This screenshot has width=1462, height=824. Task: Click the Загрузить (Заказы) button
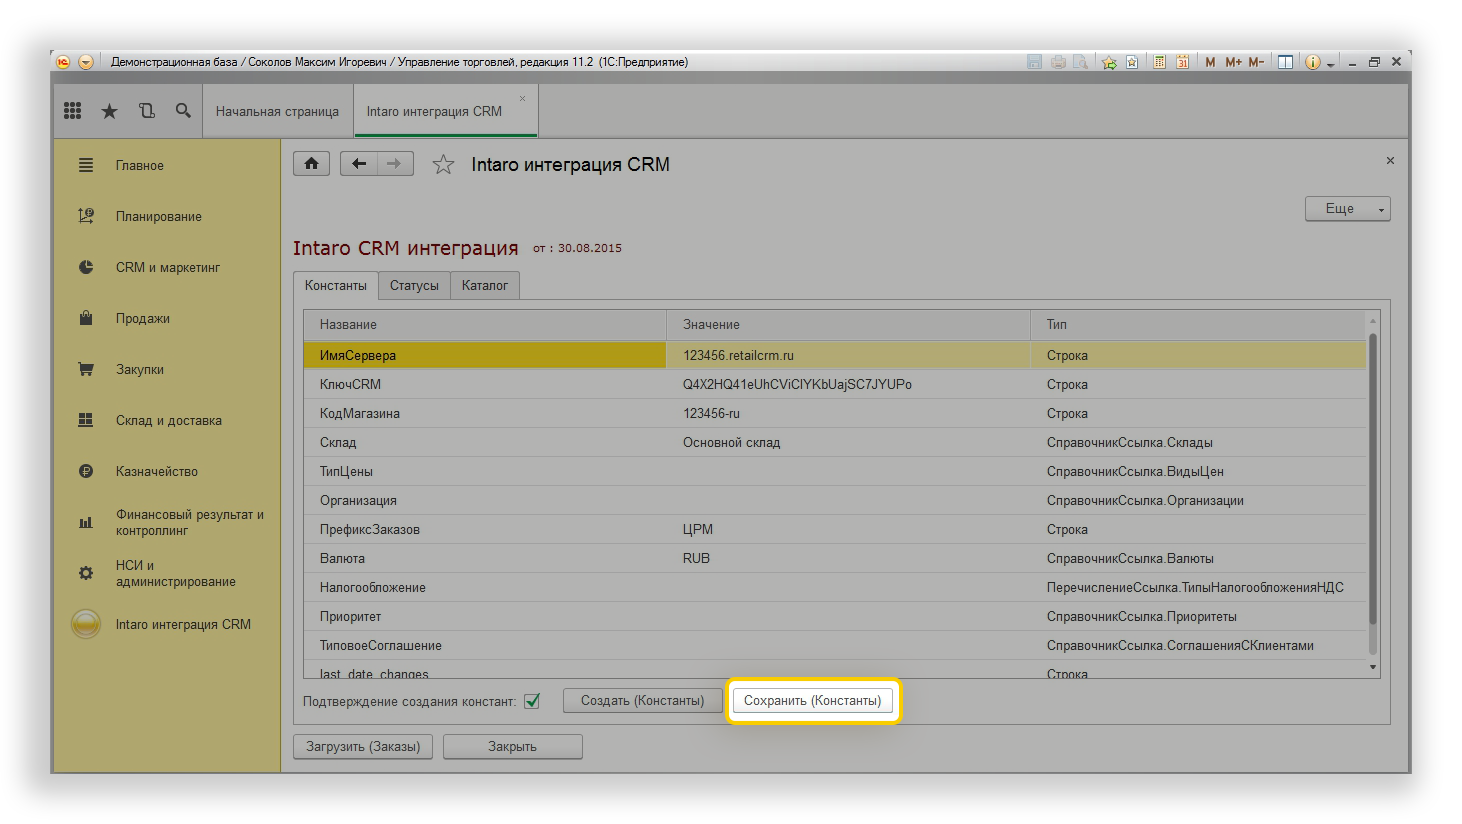coord(363,746)
